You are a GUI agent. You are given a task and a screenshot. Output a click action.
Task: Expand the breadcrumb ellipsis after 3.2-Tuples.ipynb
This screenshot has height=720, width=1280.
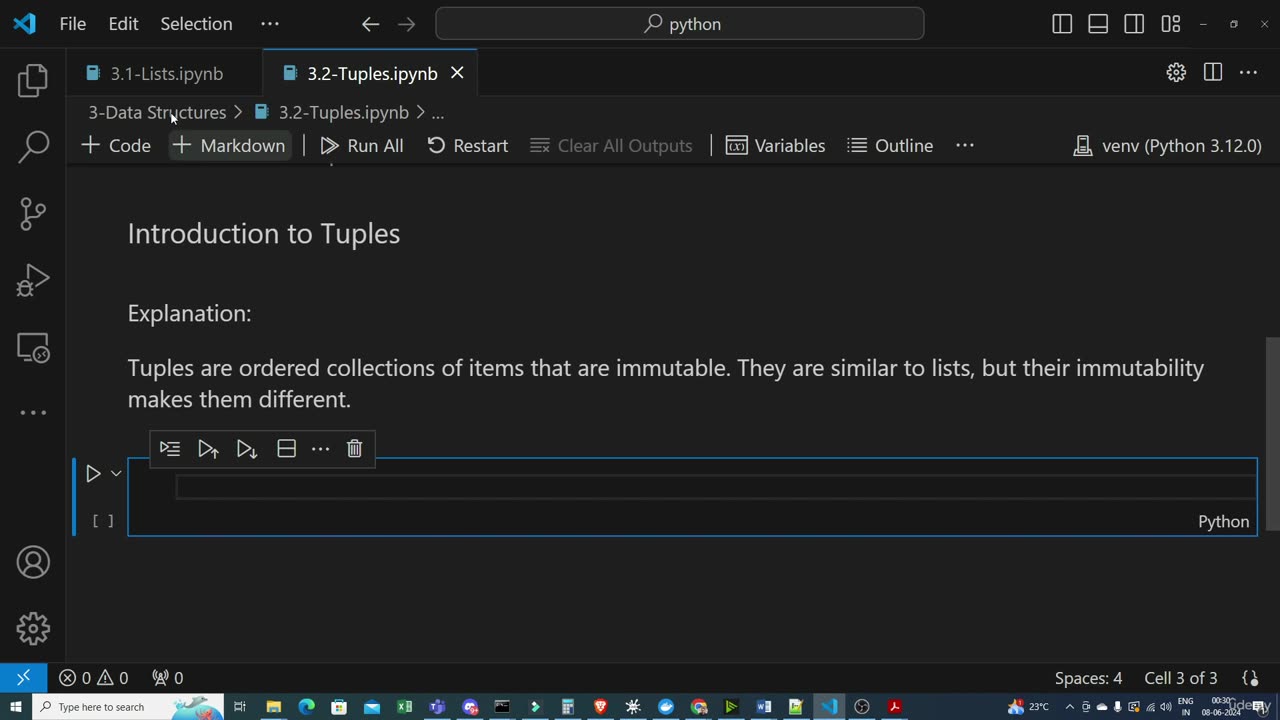437,113
